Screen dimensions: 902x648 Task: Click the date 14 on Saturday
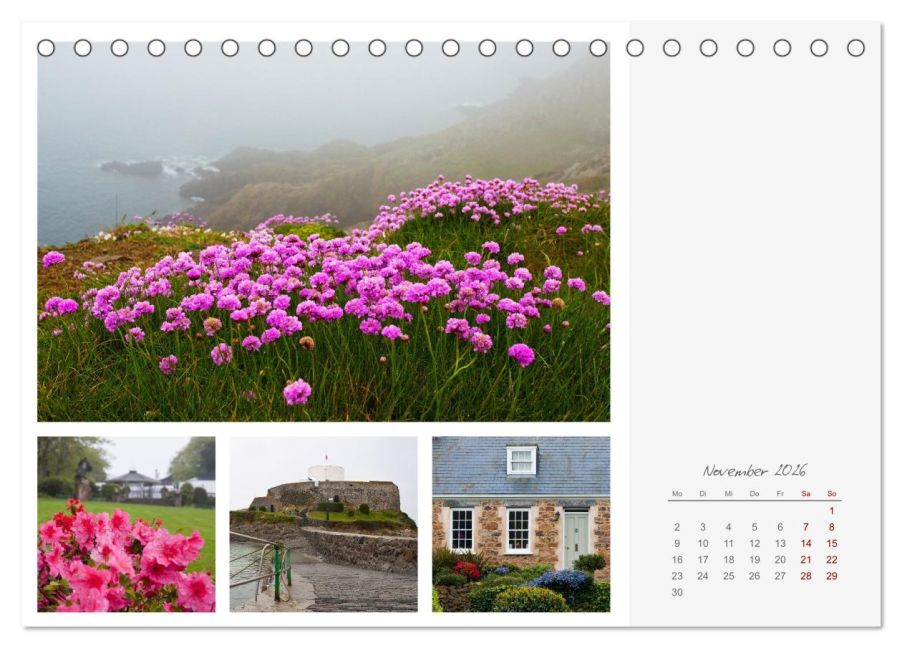(x=806, y=543)
